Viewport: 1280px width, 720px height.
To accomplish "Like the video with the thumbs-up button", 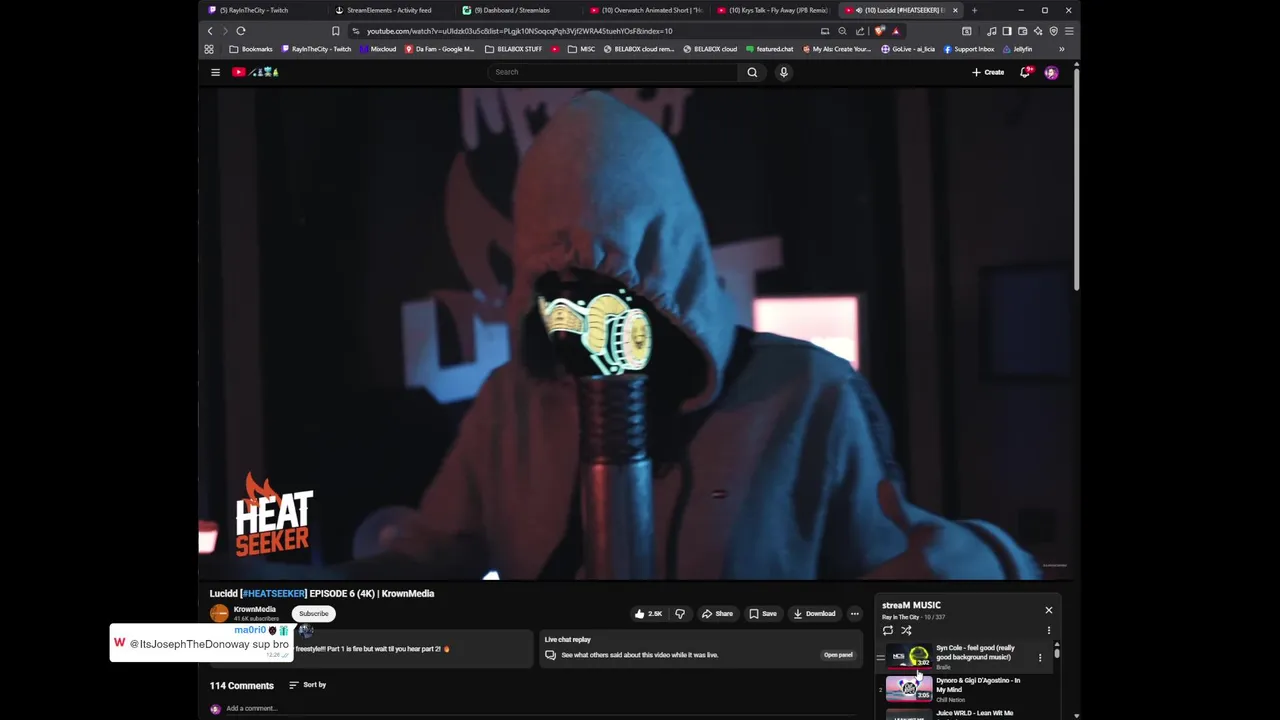I will [648, 614].
